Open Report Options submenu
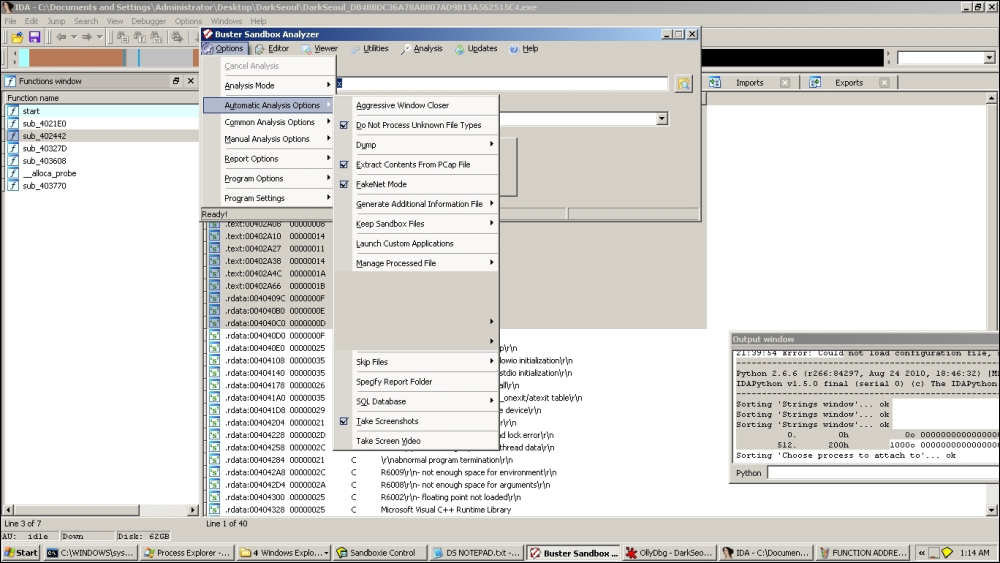Screen dimensions: 1000x563 pos(269,159)
